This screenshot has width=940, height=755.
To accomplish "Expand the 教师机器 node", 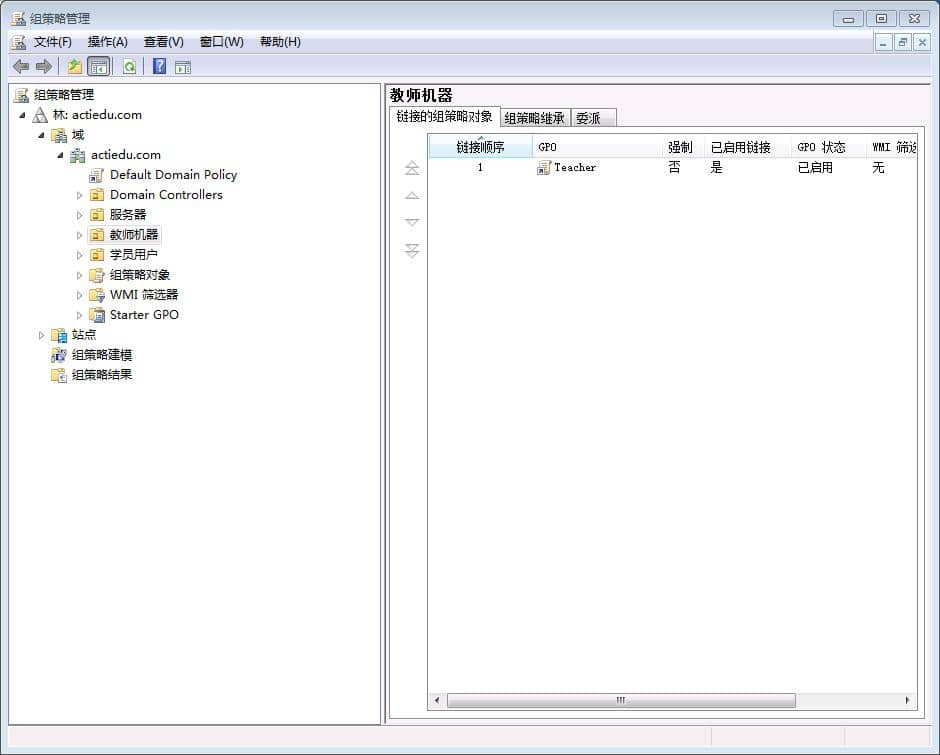I will pyautogui.click(x=79, y=236).
